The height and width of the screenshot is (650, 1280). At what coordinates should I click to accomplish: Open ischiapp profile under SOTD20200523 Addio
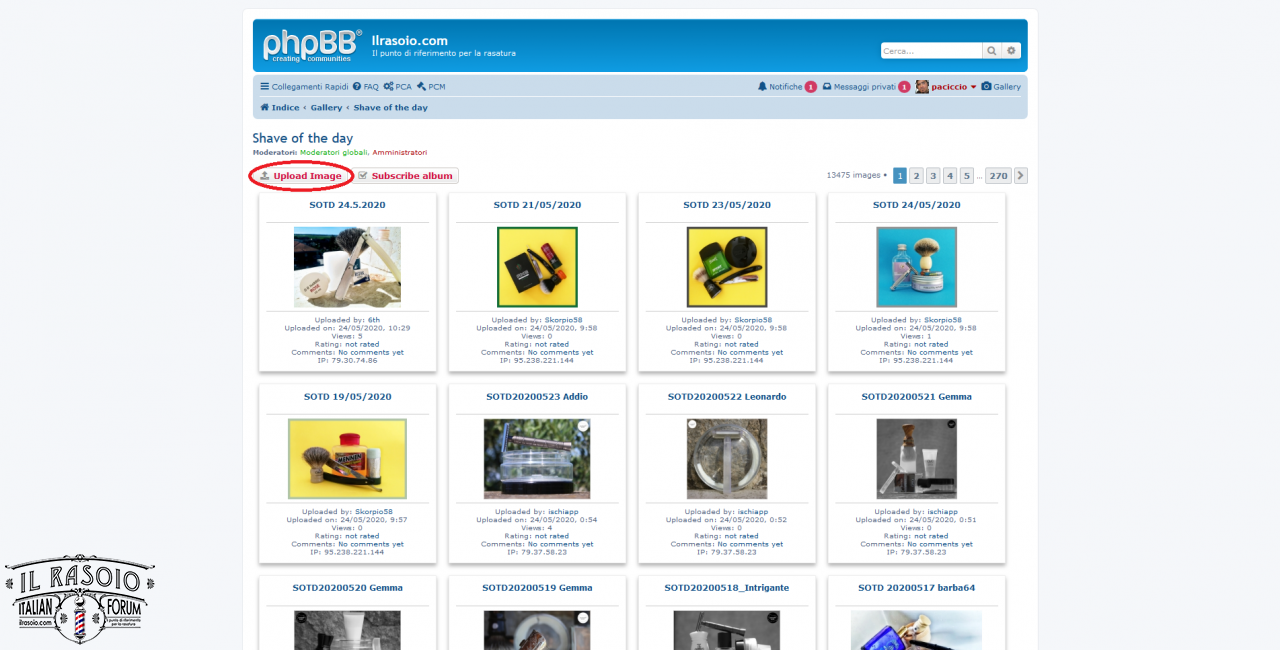tap(563, 512)
